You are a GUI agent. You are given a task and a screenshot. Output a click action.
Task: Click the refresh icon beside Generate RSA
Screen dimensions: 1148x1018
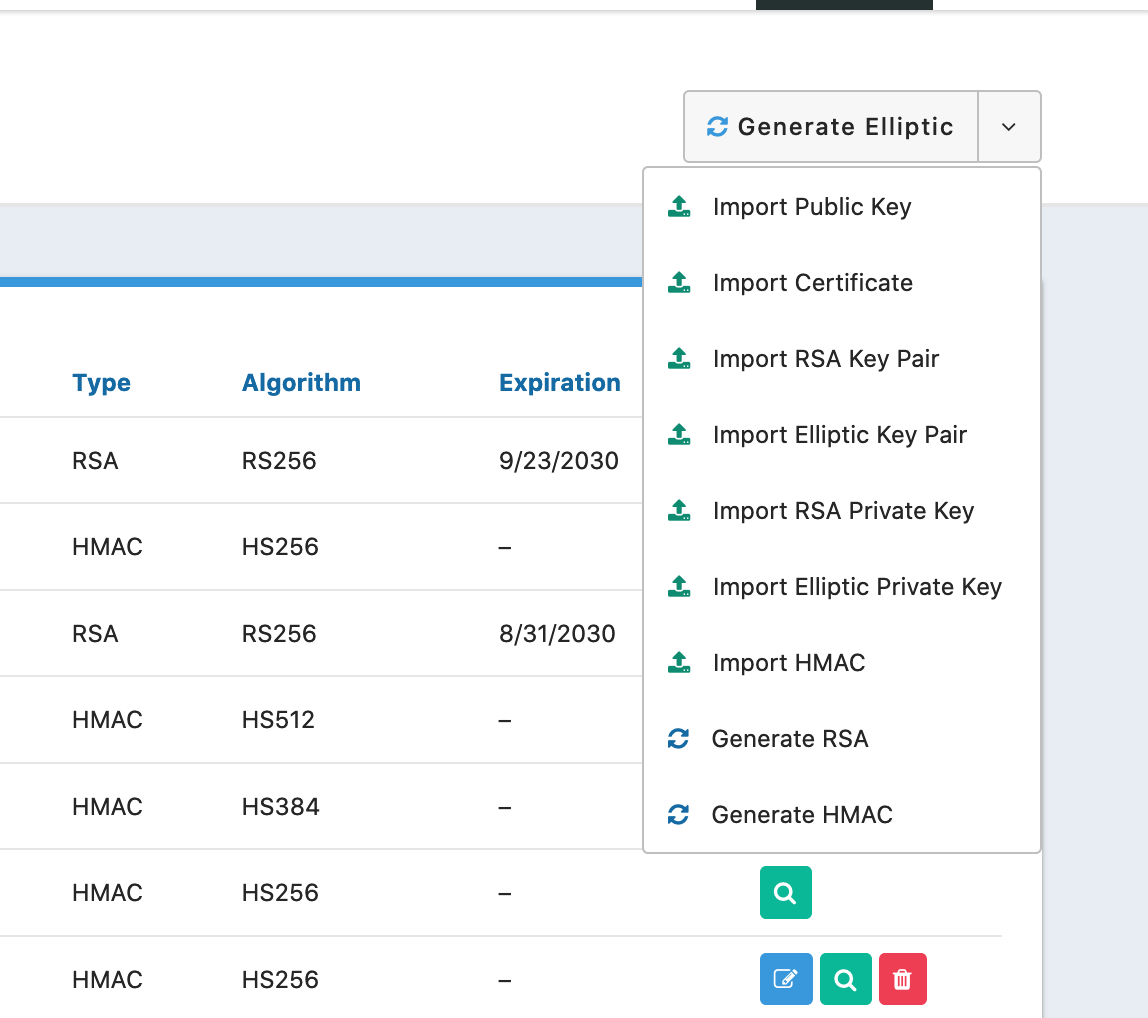678,738
